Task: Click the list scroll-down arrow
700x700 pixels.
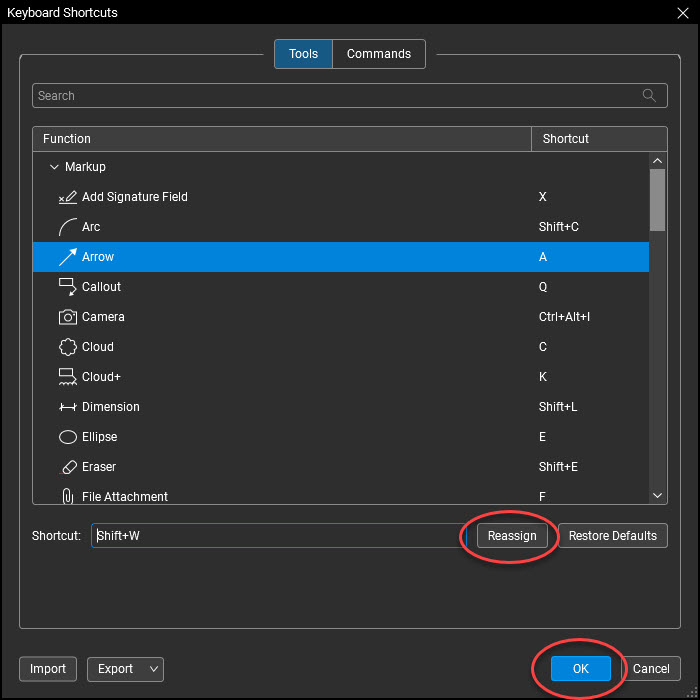Action: [657, 495]
